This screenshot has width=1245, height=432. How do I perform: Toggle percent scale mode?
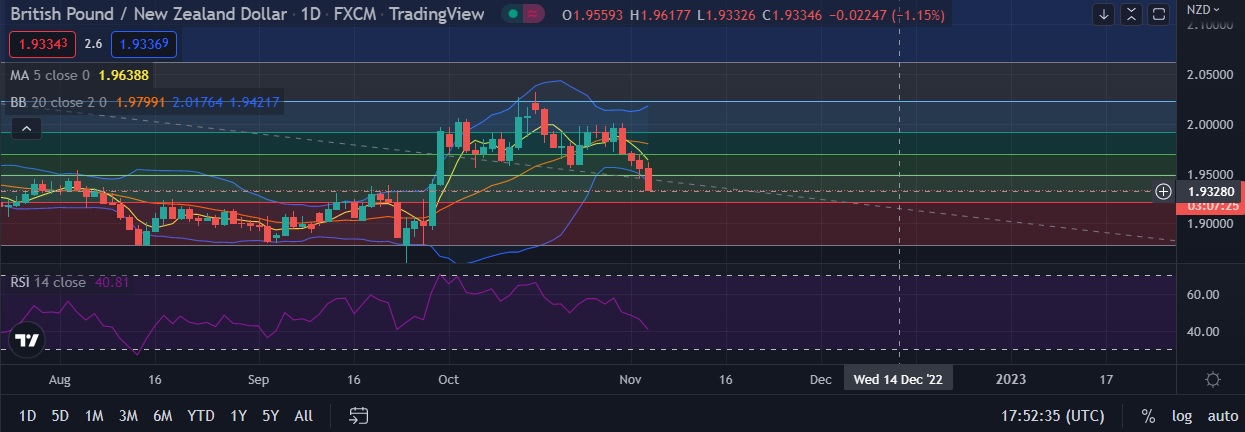tap(1148, 416)
